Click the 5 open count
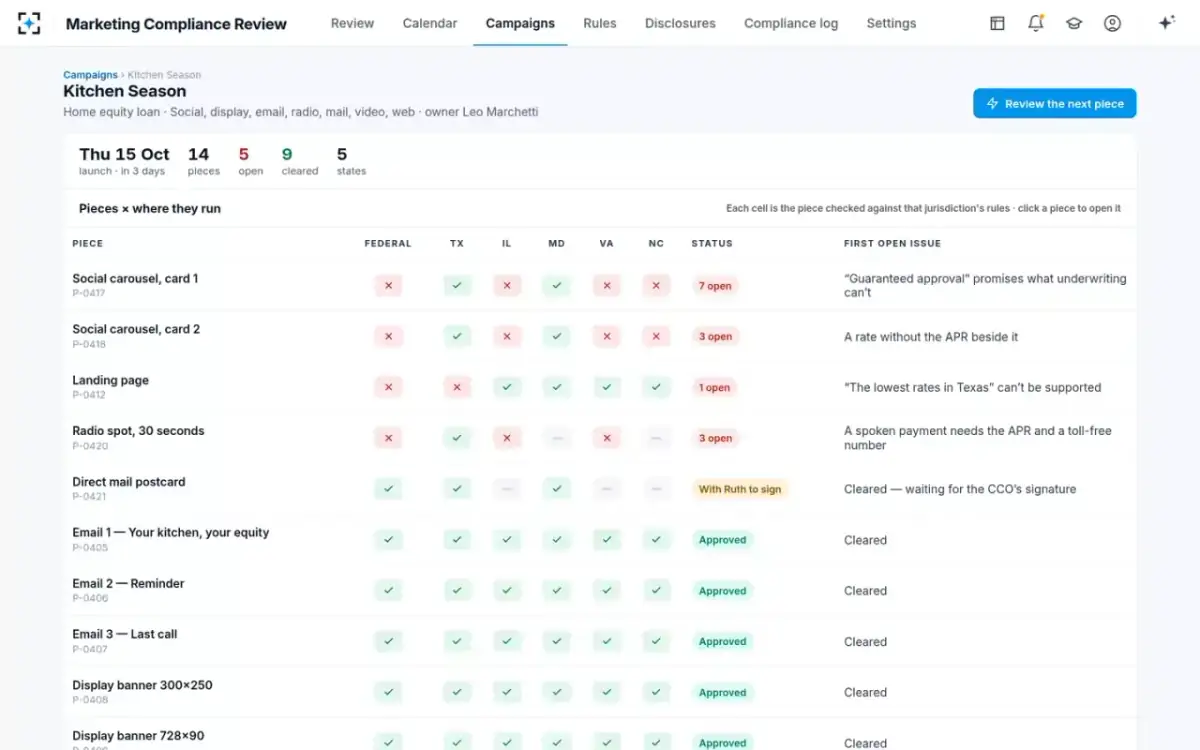Viewport: 1200px width, 750px height. [250, 160]
